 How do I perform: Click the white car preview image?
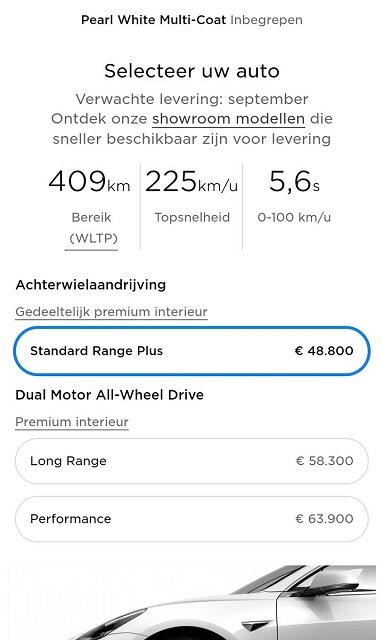tap(192, 602)
